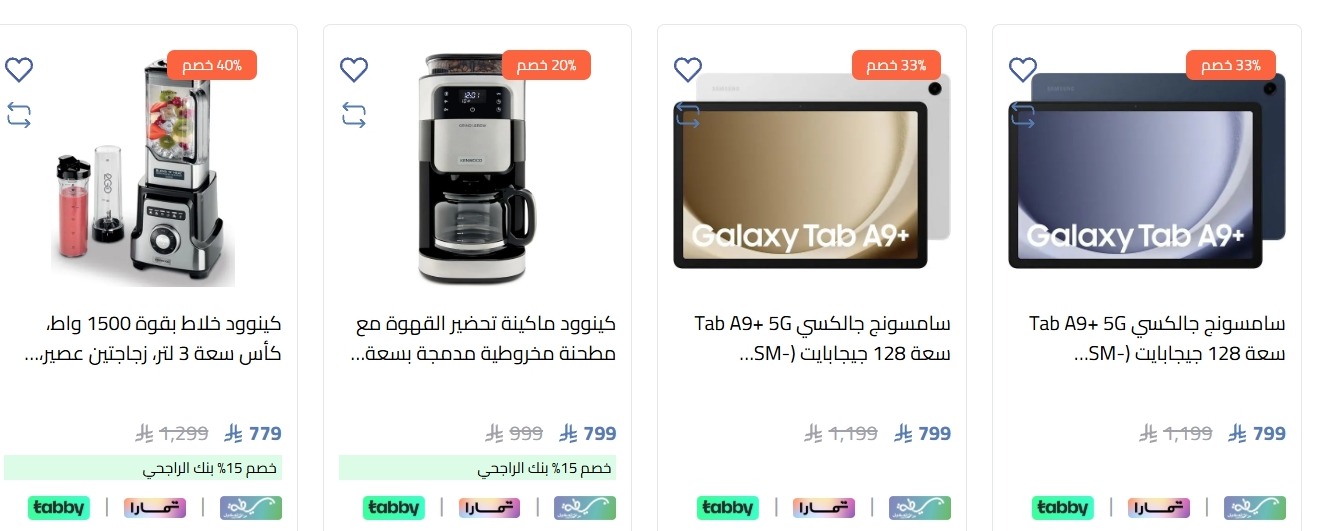Screen dimensions: 1321x531
Task: Click compare icon on navy Galaxy Tab A9+
Action: [x=1023, y=115]
